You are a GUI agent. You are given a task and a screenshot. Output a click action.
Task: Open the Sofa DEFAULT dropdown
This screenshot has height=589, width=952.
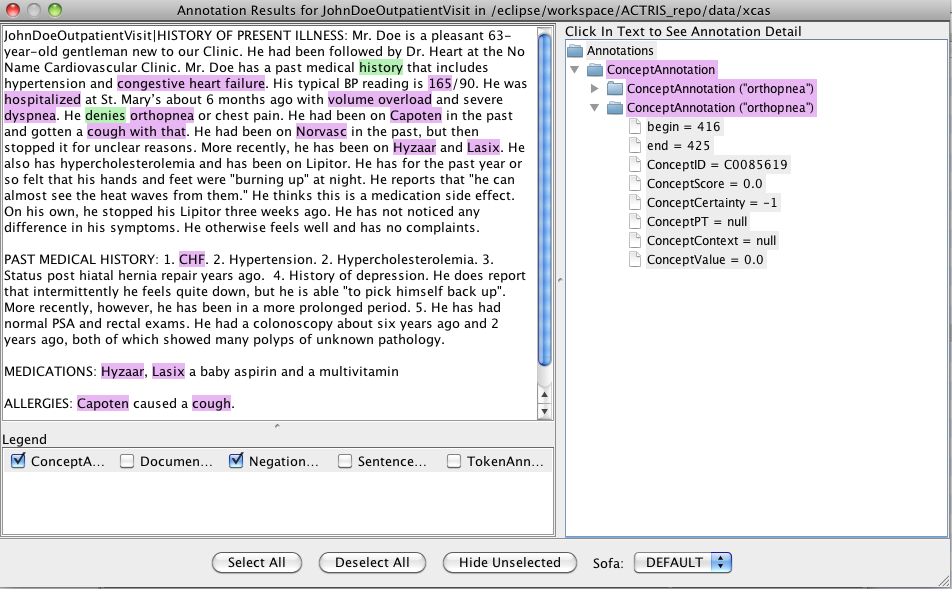pos(682,562)
